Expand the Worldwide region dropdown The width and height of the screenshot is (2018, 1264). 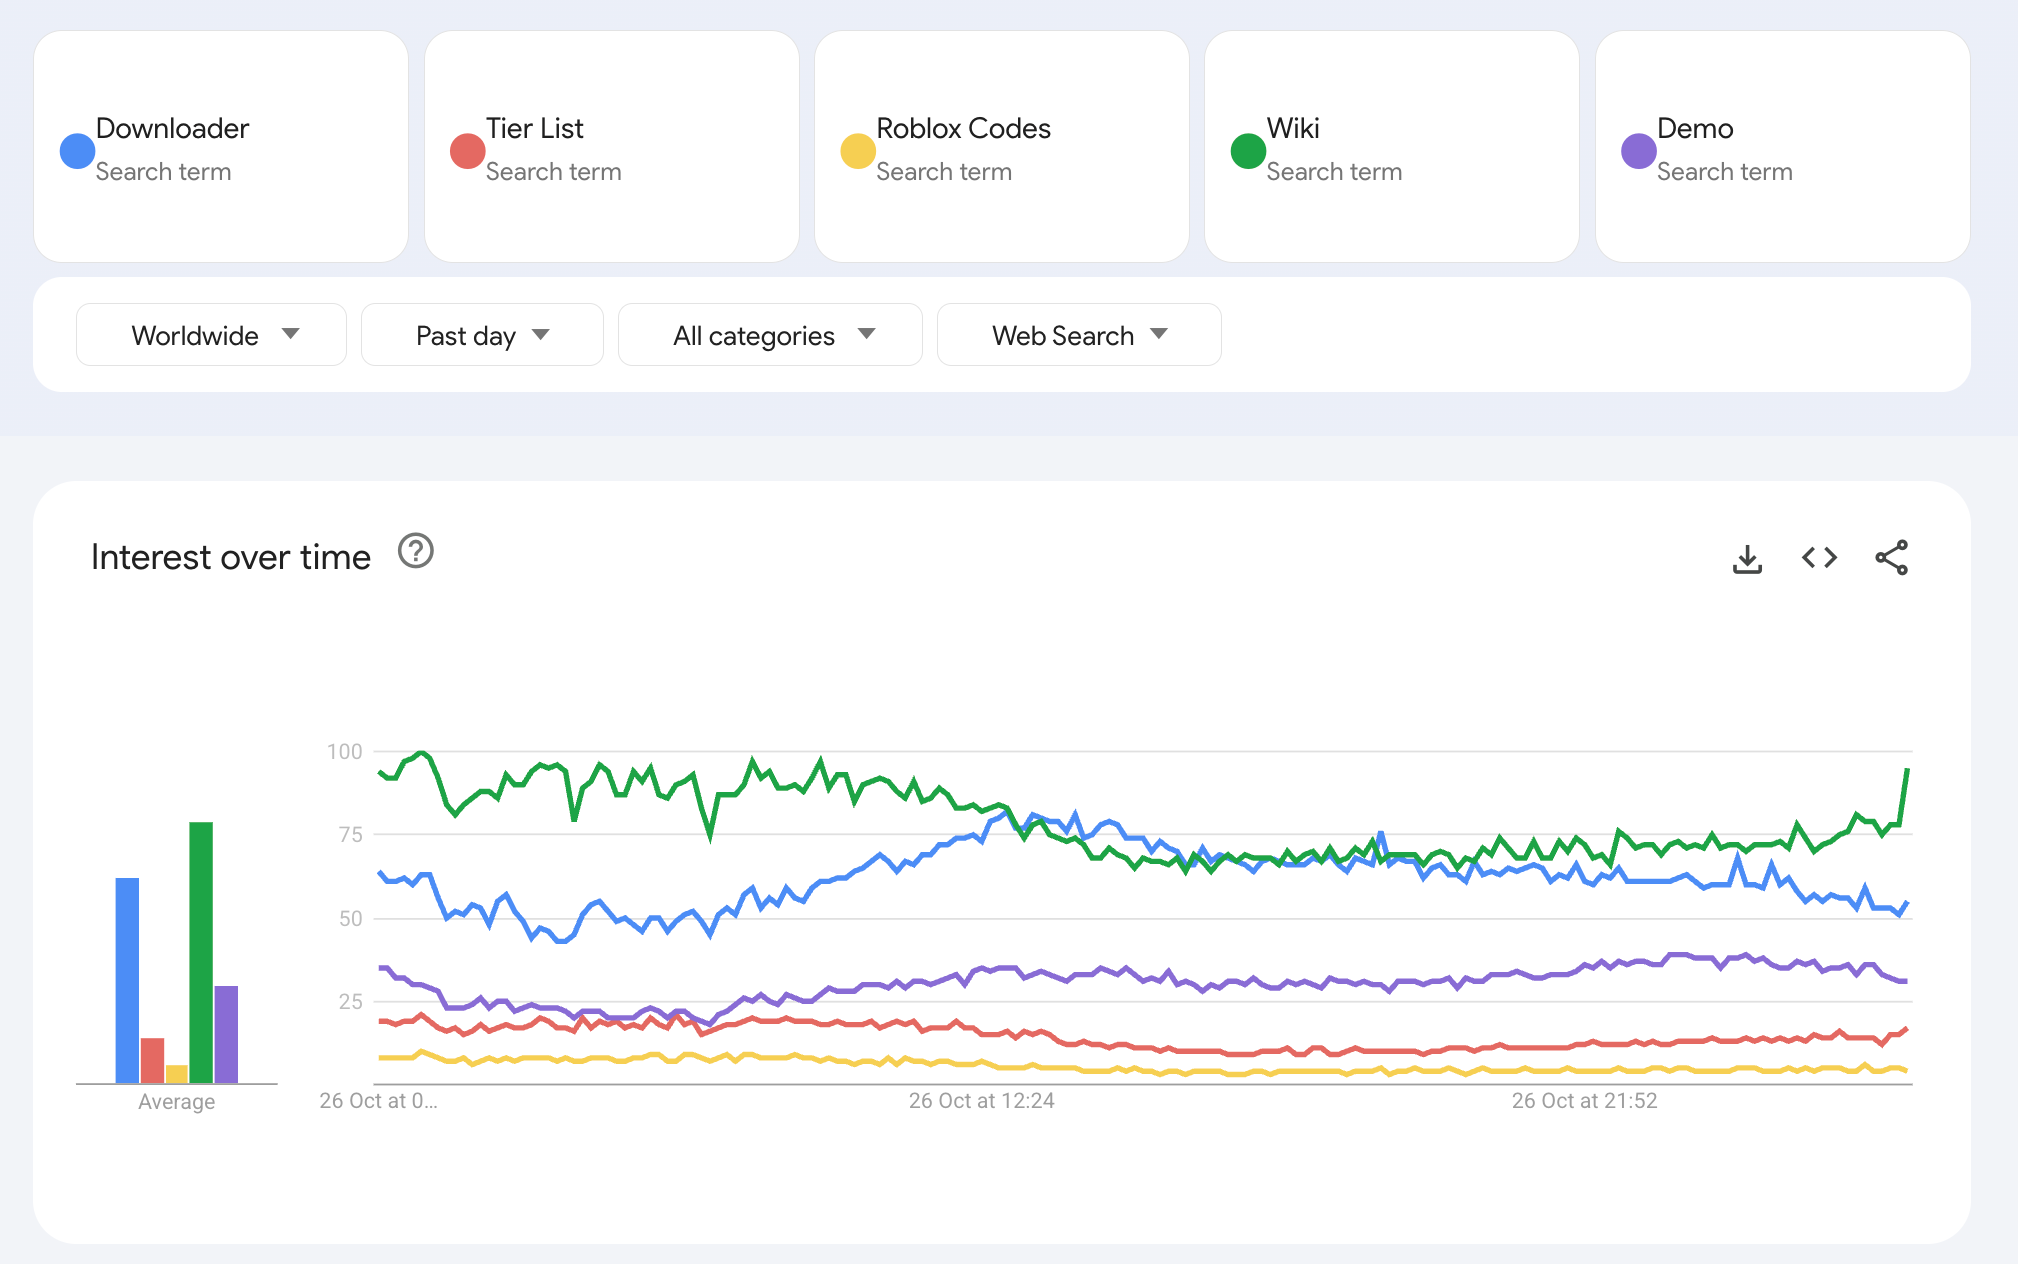click(211, 335)
